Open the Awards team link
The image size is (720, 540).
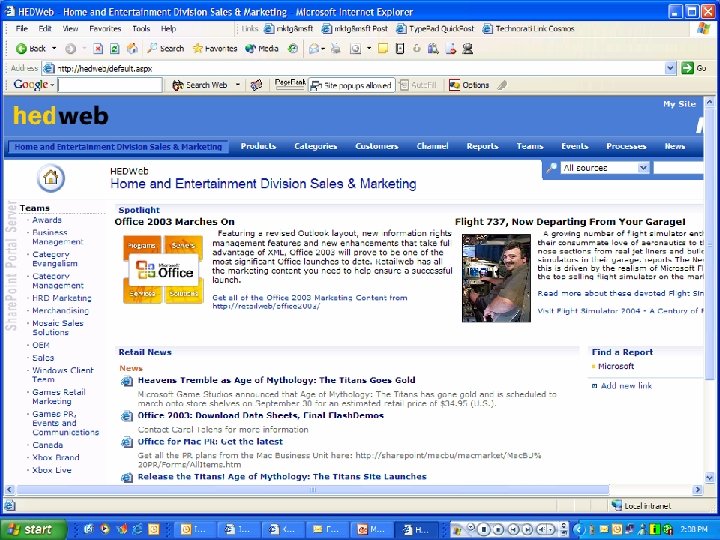pyautogui.click(x=46, y=220)
